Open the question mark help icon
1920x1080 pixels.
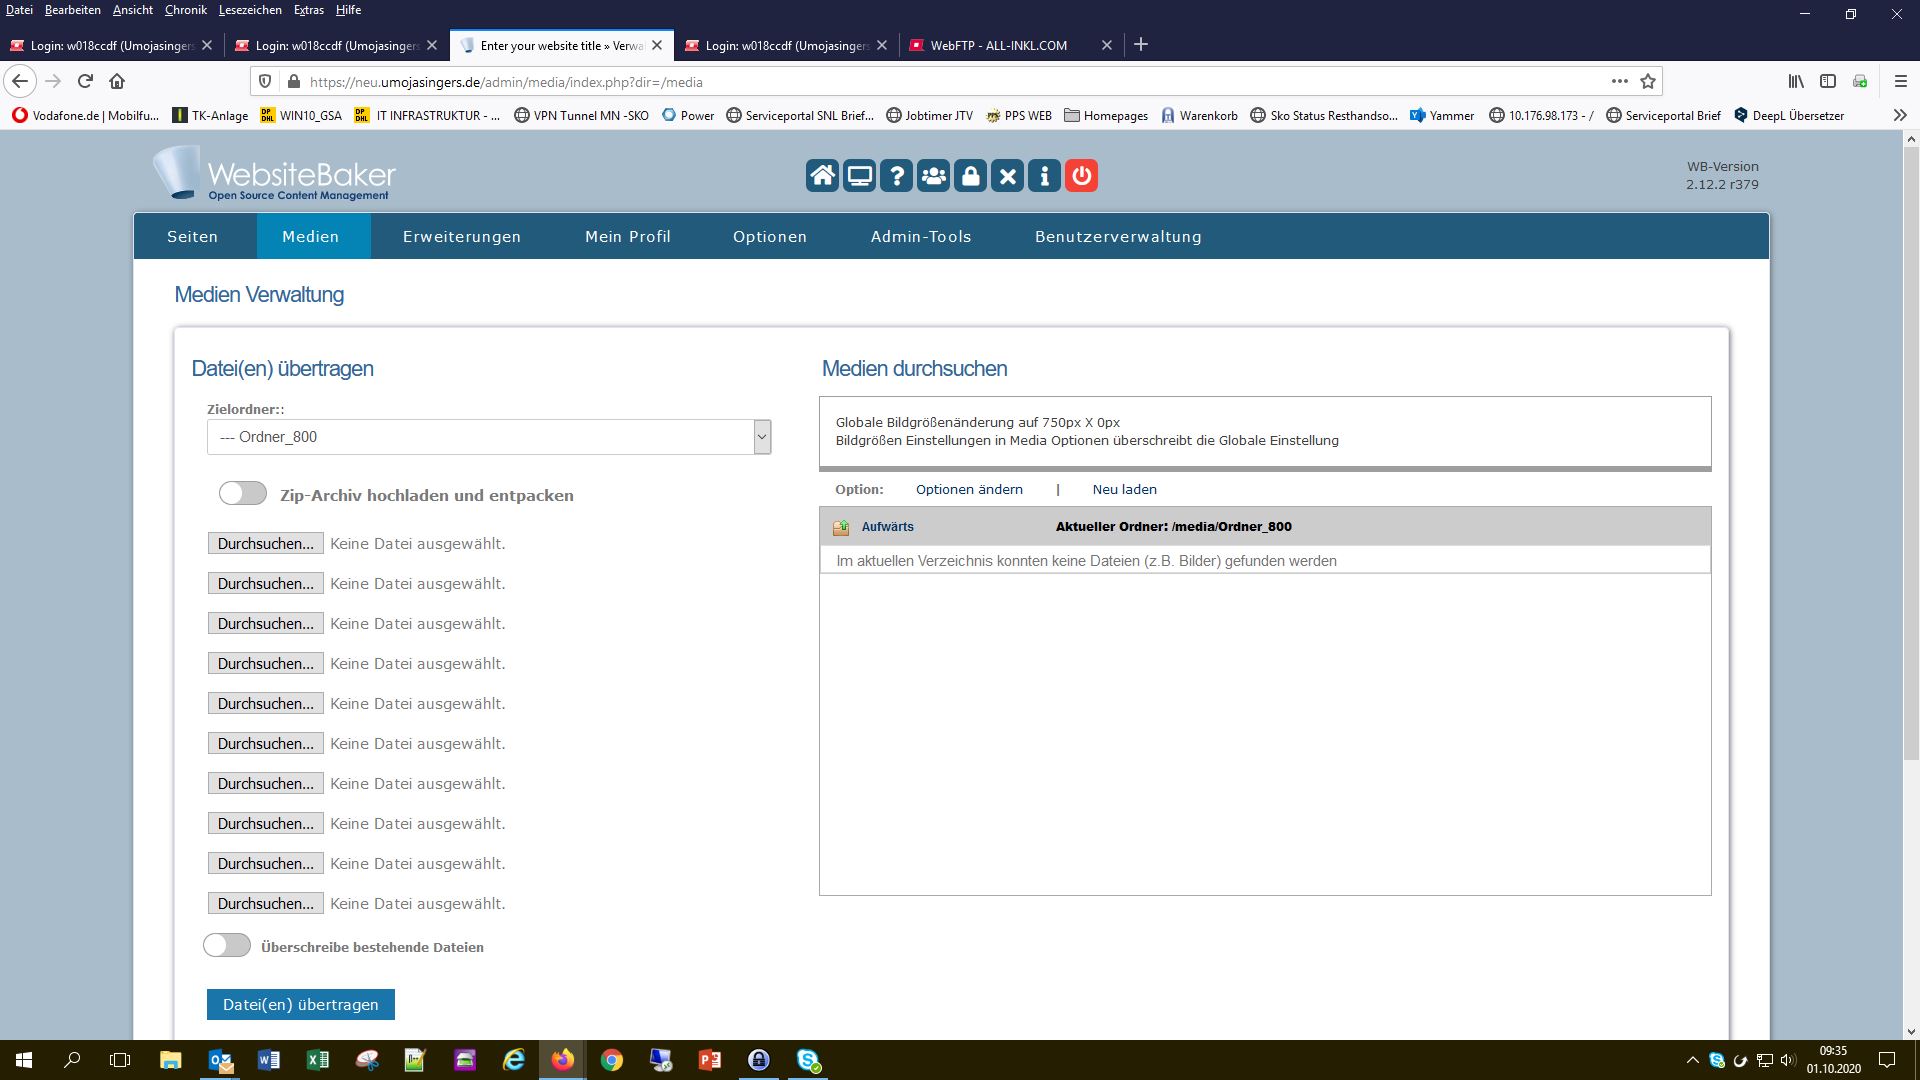tap(897, 176)
